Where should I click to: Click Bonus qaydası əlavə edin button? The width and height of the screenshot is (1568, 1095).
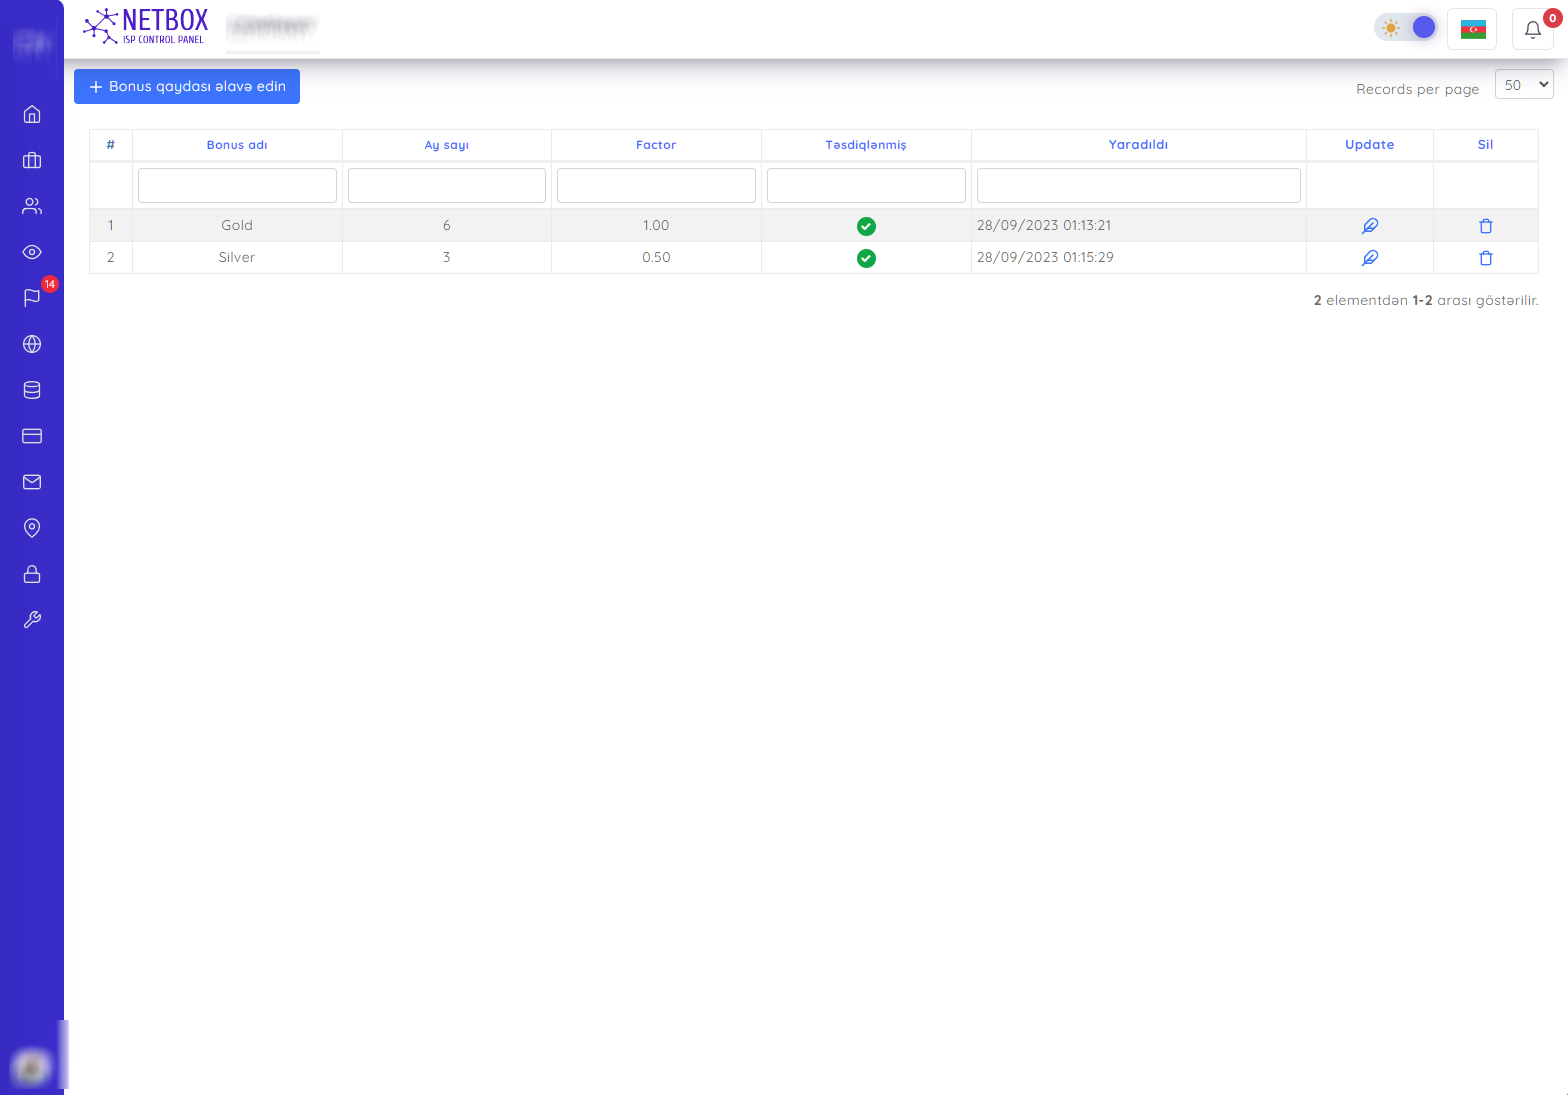pos(187,87)
